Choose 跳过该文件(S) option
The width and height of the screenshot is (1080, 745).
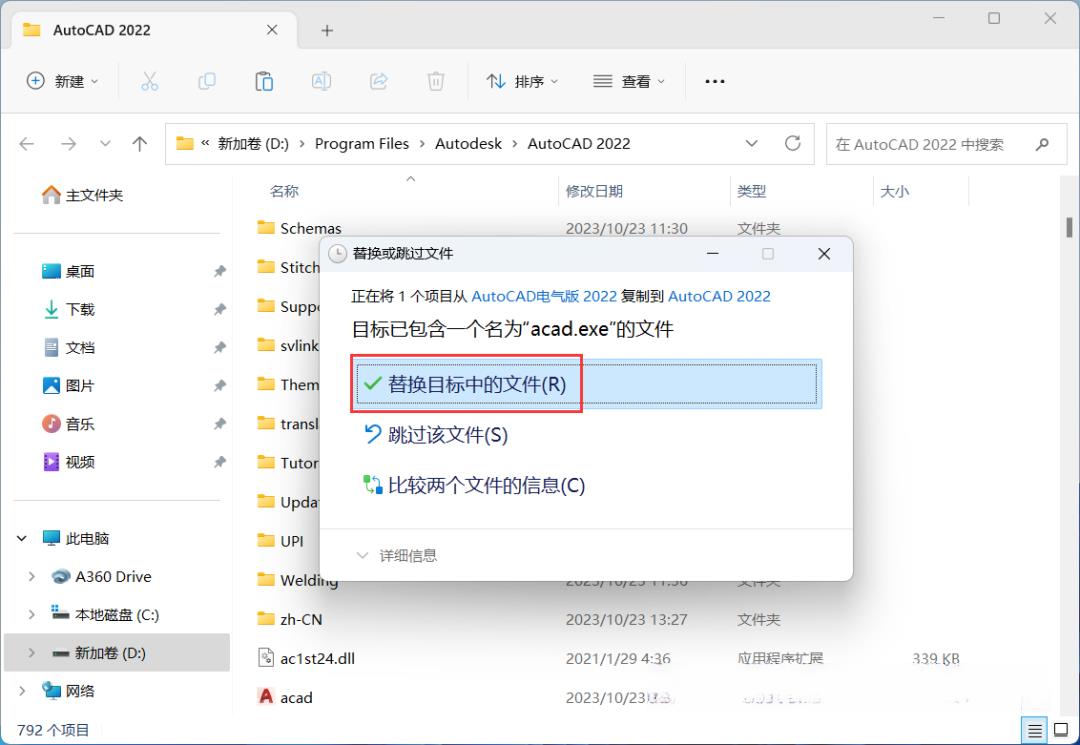coord(435,434)
